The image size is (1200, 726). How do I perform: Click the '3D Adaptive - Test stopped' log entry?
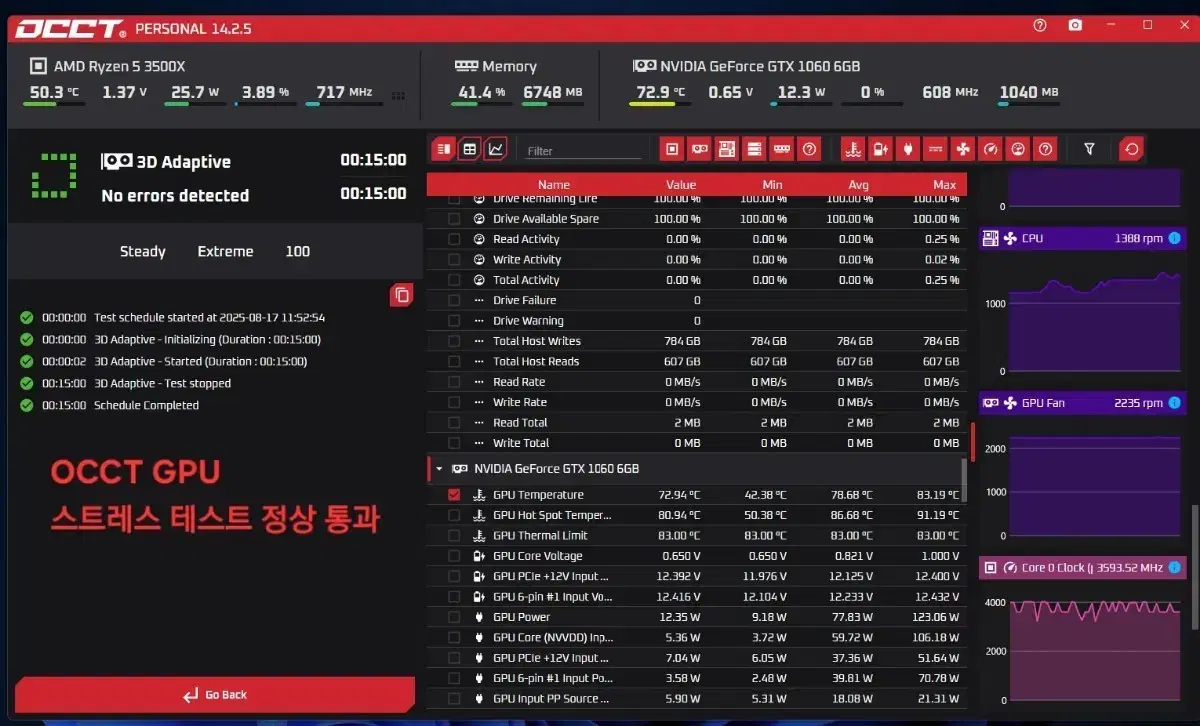pos(162,383)
